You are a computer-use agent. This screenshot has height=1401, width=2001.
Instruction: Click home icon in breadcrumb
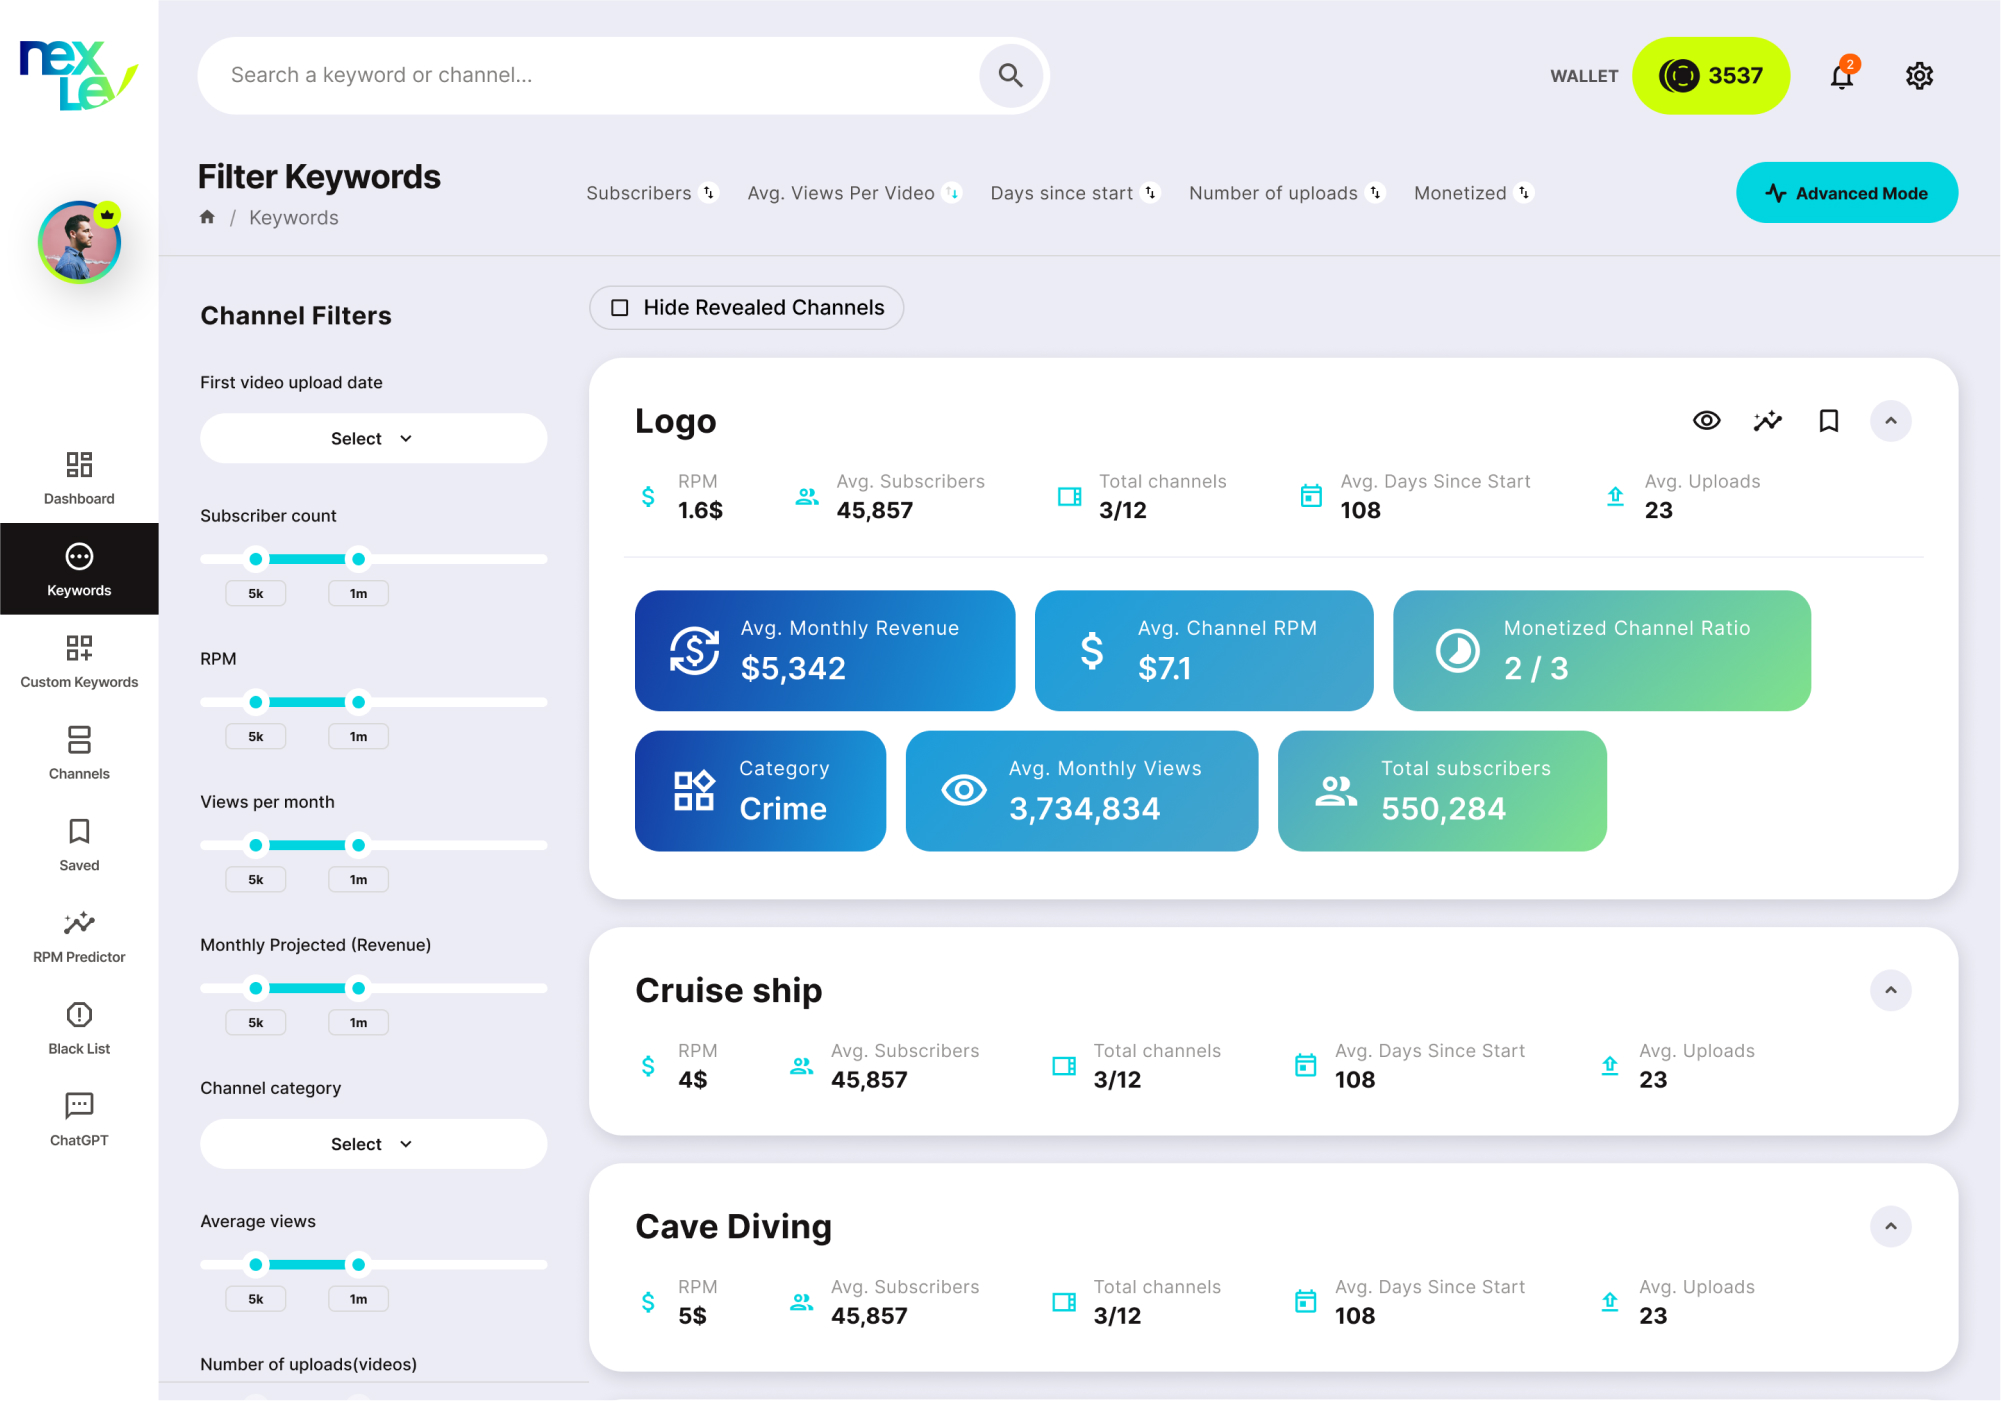[x=207, y=217]
